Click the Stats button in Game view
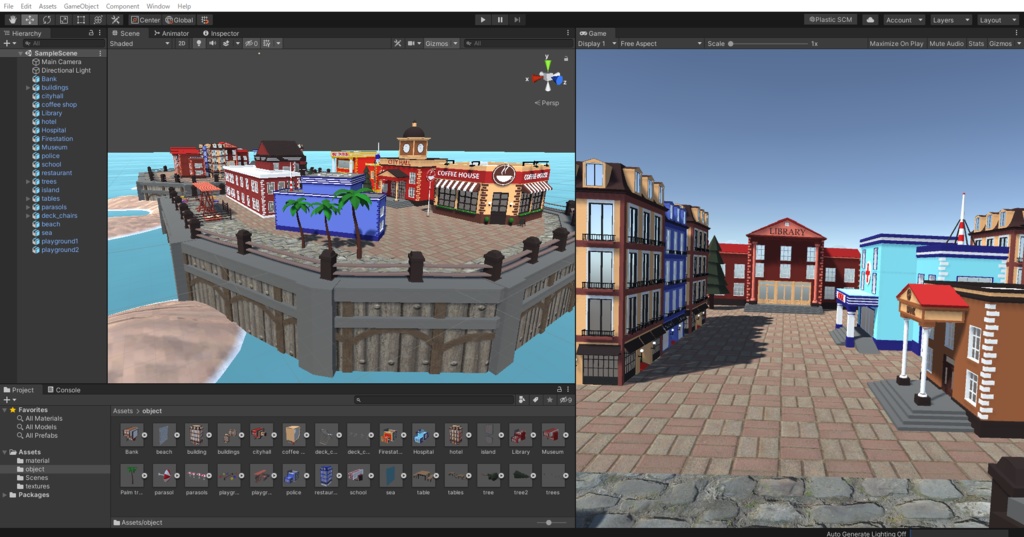 tap(976, 44)
